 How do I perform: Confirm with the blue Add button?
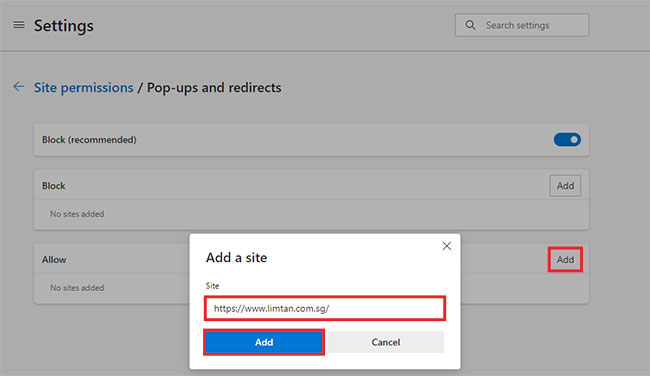click(264, 342)
